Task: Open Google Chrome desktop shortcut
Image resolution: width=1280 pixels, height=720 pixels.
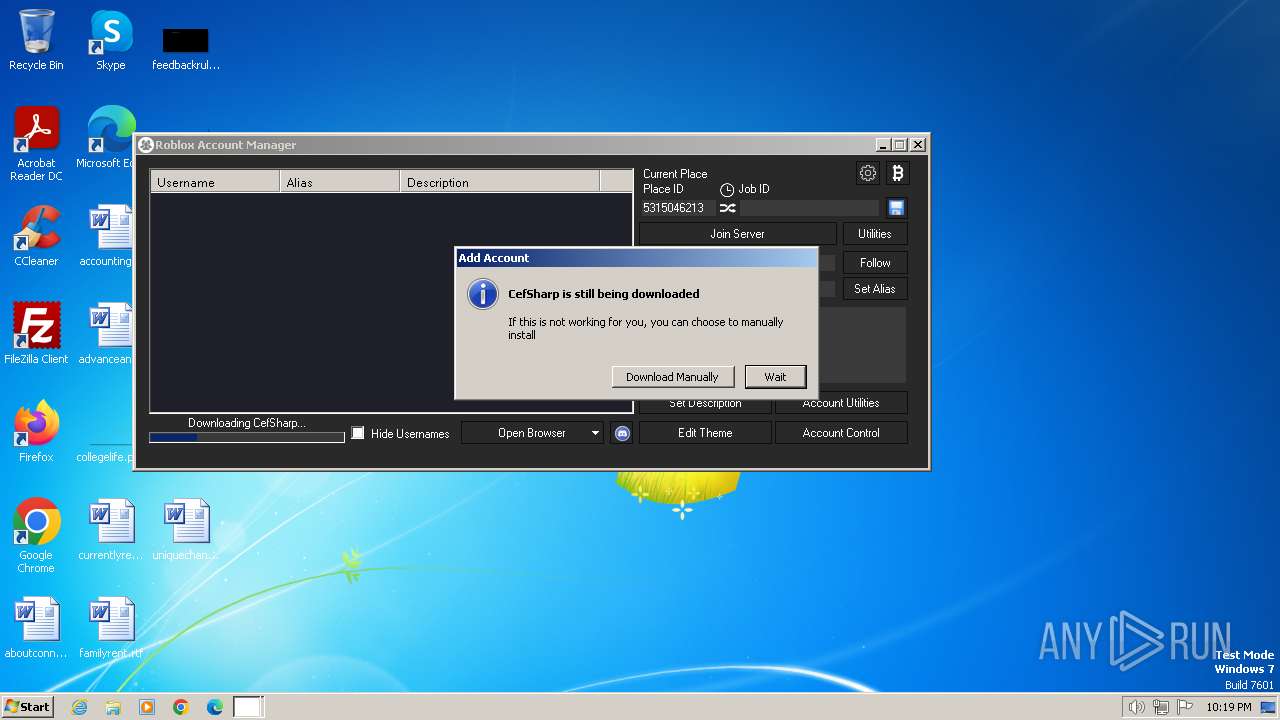Action: pos(36,536)
